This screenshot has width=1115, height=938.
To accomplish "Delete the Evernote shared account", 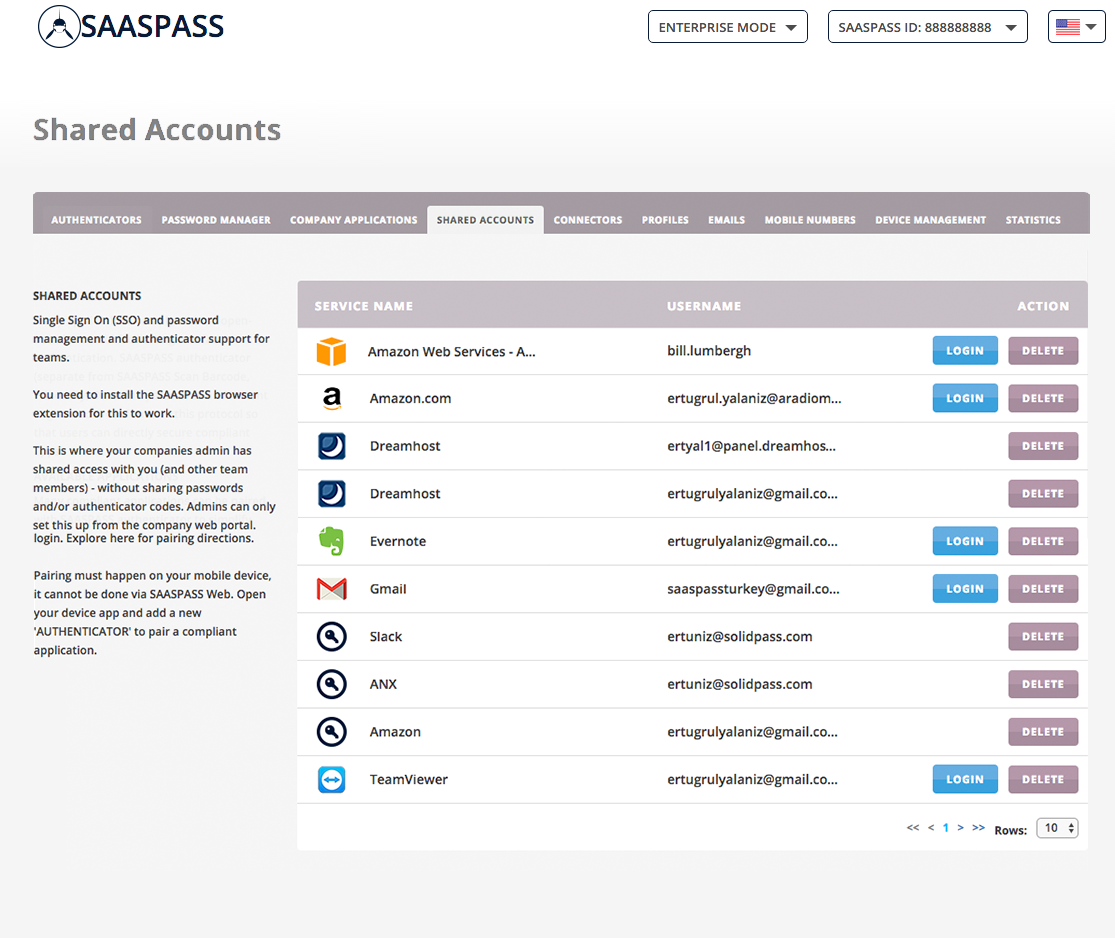I will tap(1043, 541).
